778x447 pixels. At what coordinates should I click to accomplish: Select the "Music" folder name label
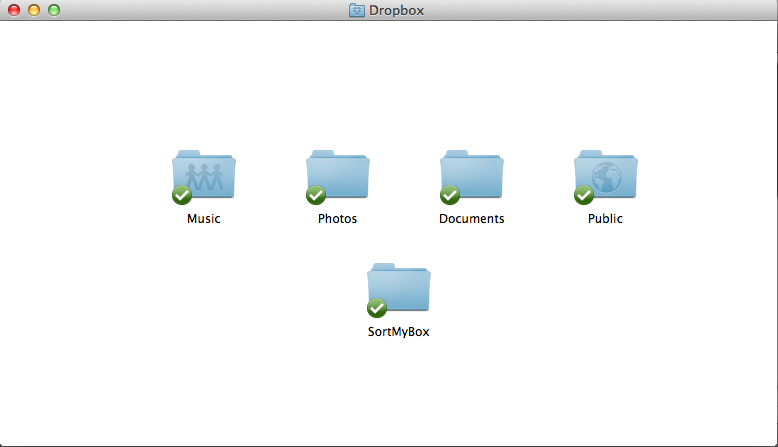tap(204, 219)
